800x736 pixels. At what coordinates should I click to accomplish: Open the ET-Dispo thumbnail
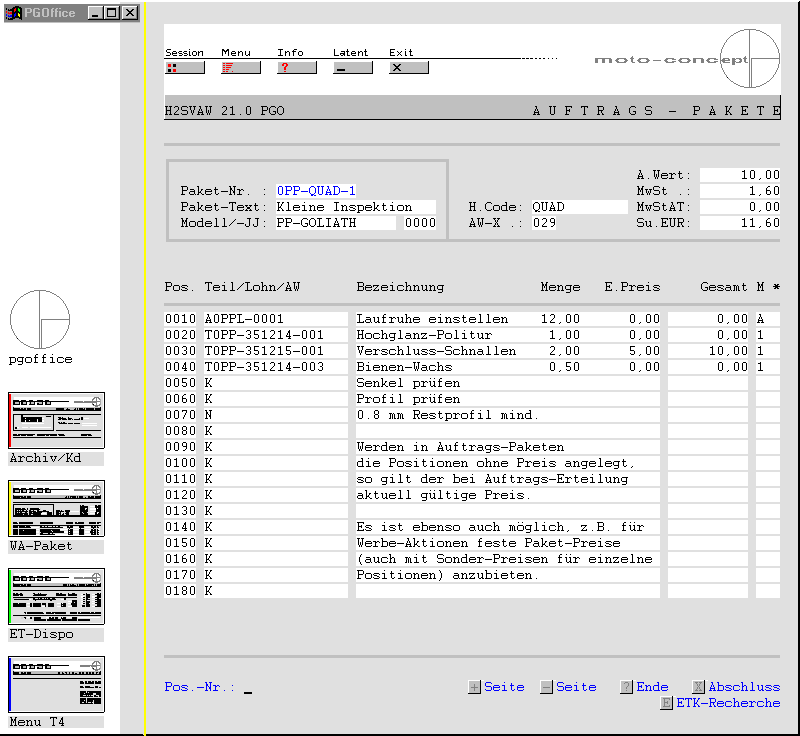pyautogui.click(x=56, y=596)
